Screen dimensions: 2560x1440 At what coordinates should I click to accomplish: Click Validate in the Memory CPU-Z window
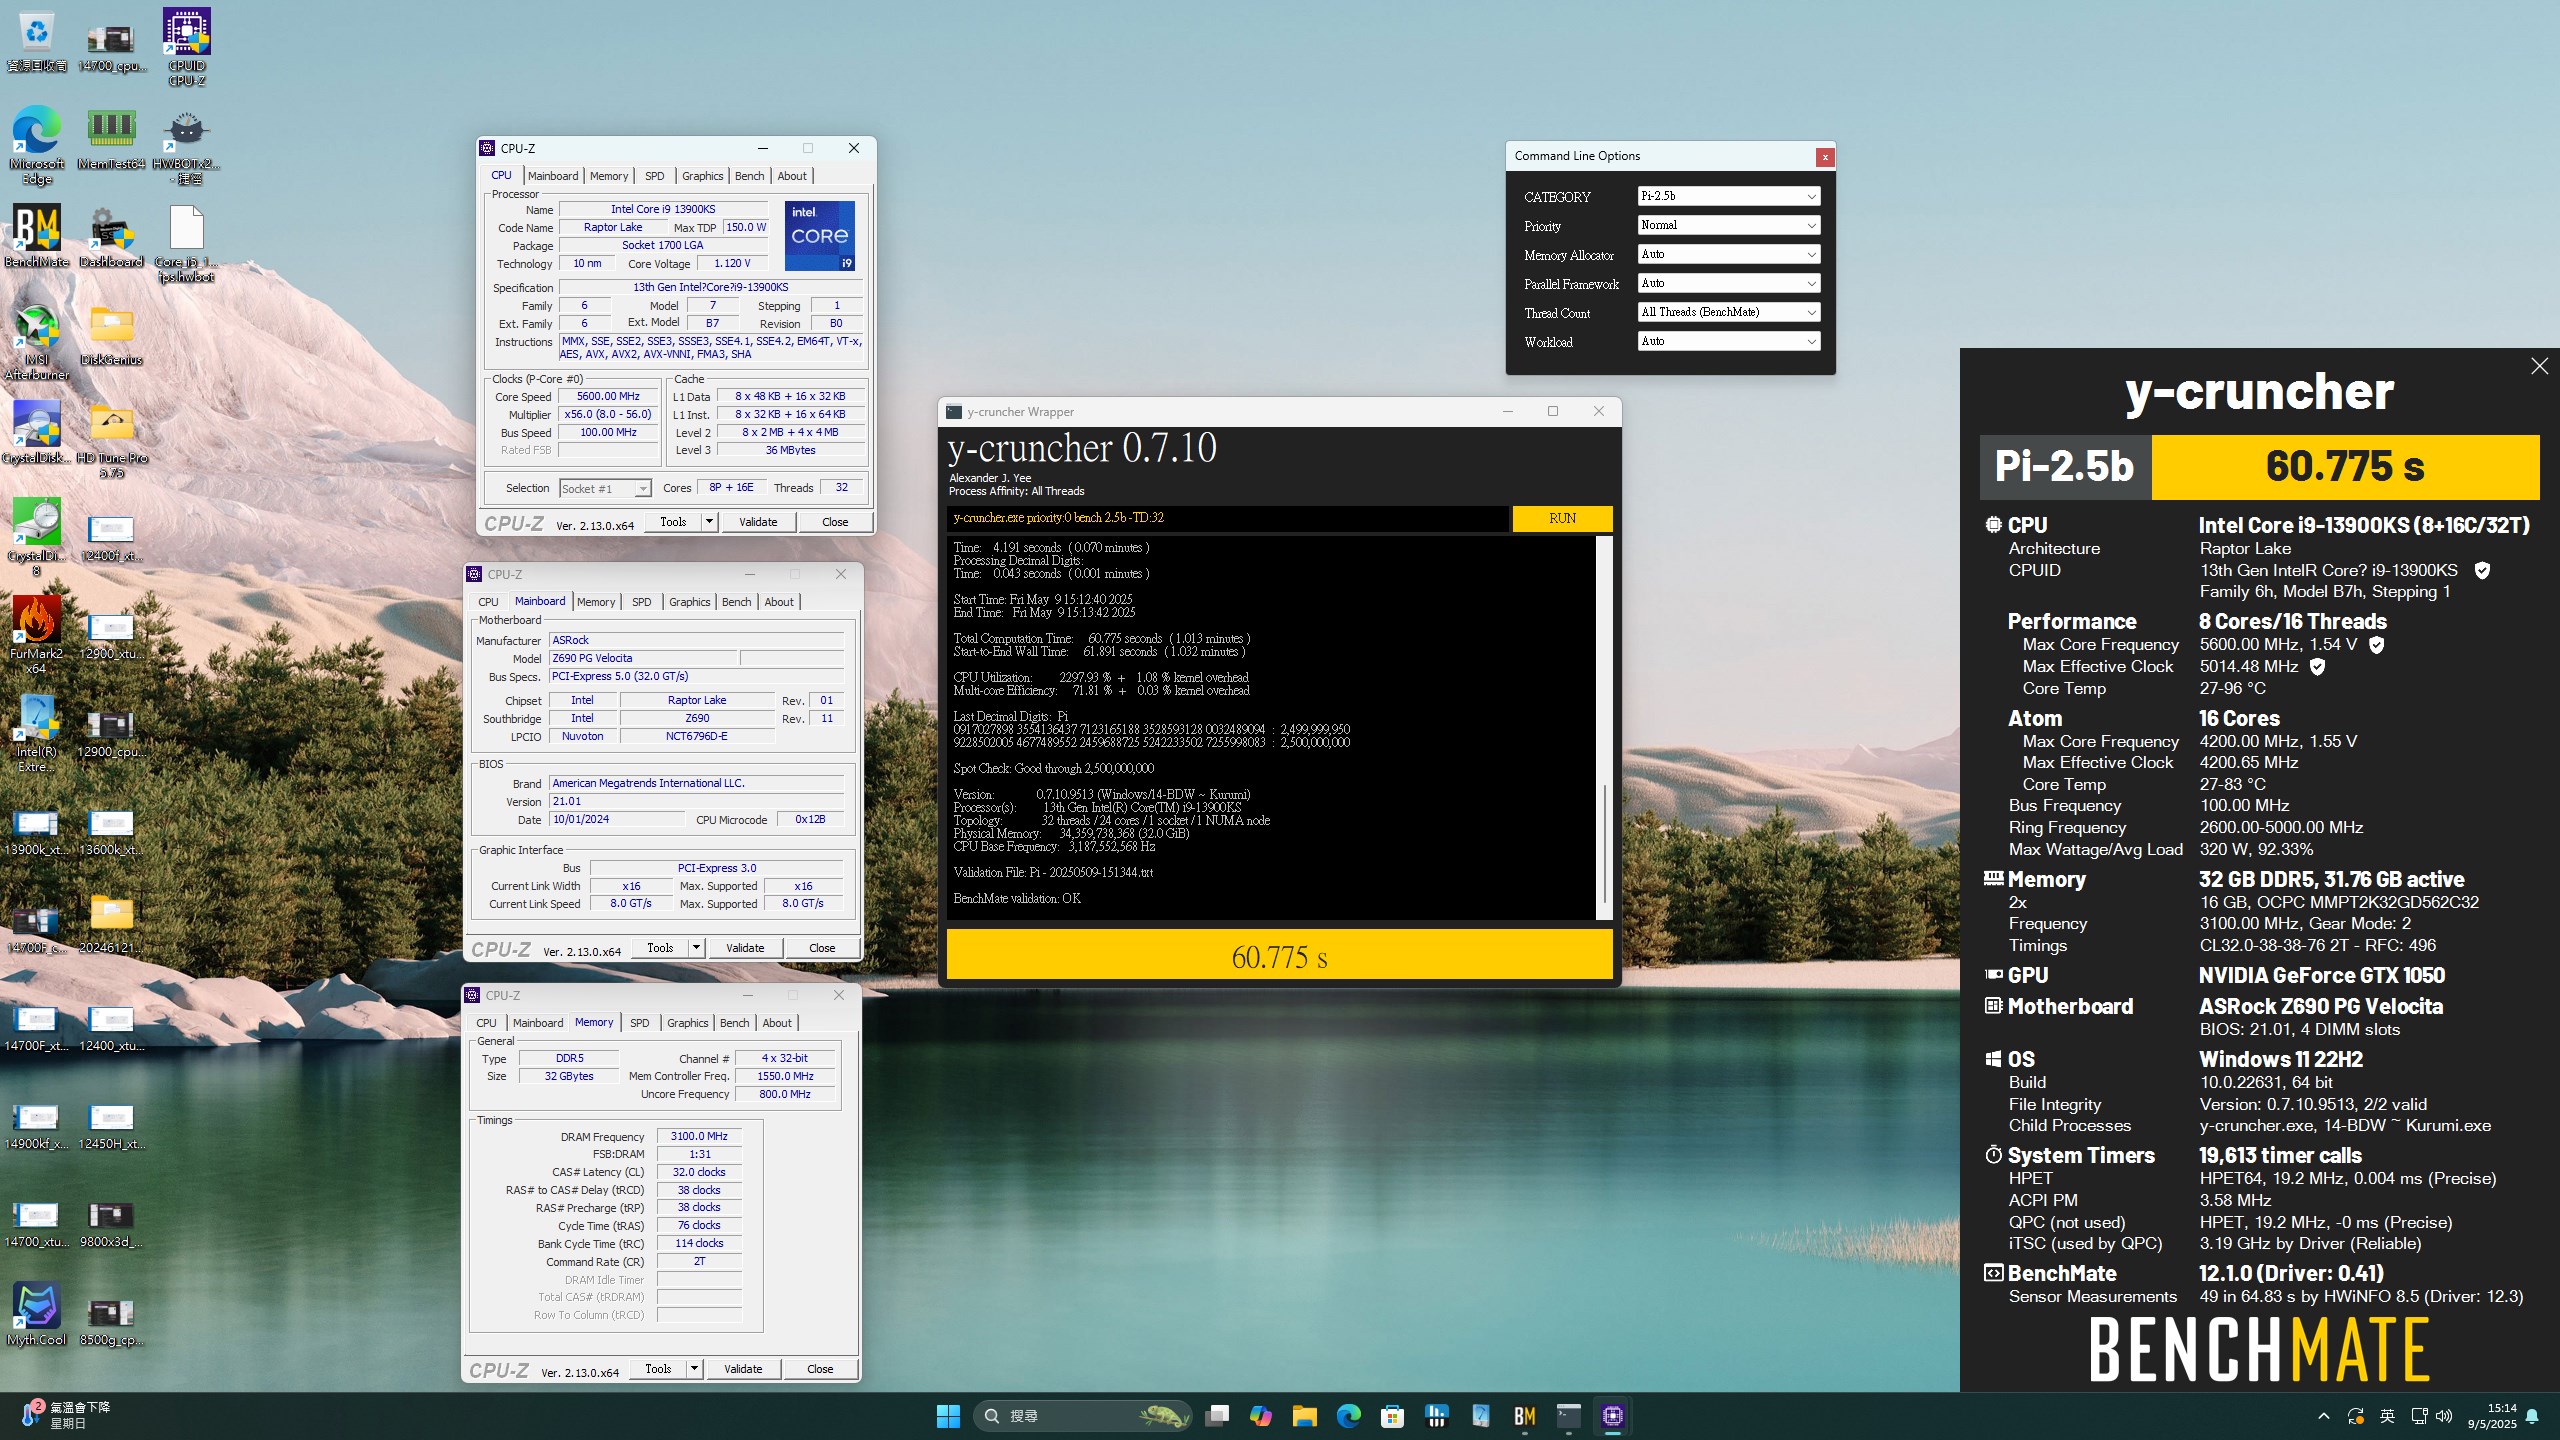click(x=743, y=1369)
